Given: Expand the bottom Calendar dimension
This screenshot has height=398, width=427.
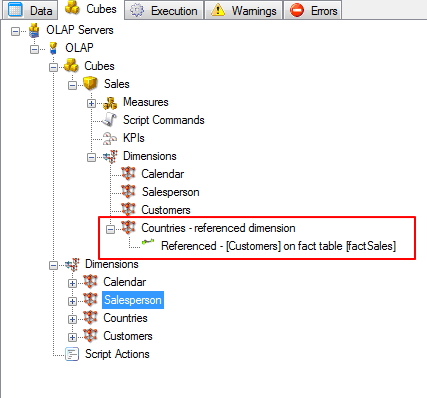Looking at the screenshot, I should tap(72, 283).
